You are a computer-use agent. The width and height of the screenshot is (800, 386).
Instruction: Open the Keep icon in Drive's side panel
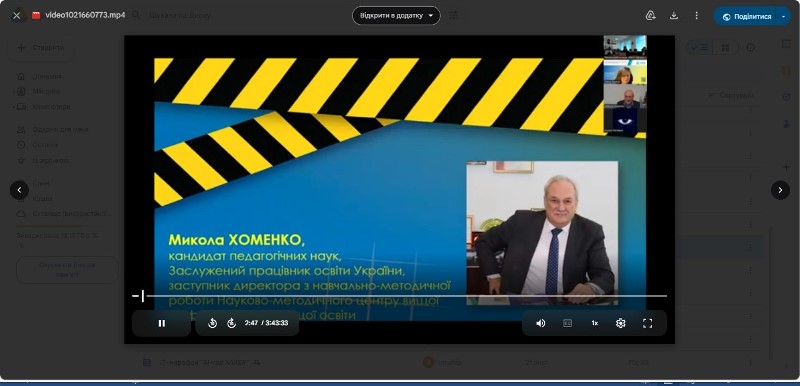pos(786,71)
